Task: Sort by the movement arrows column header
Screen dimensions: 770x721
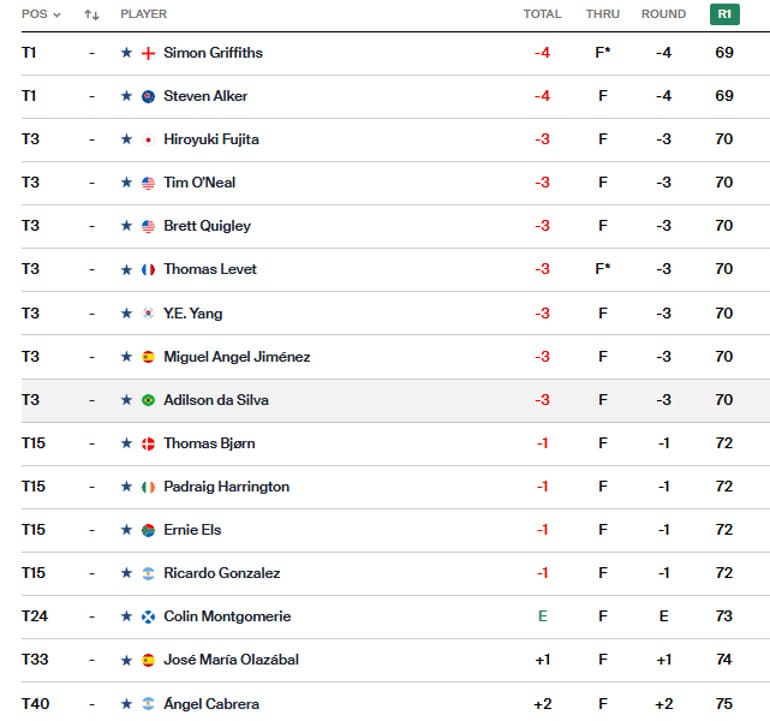Action: click(x=92, y=15)
